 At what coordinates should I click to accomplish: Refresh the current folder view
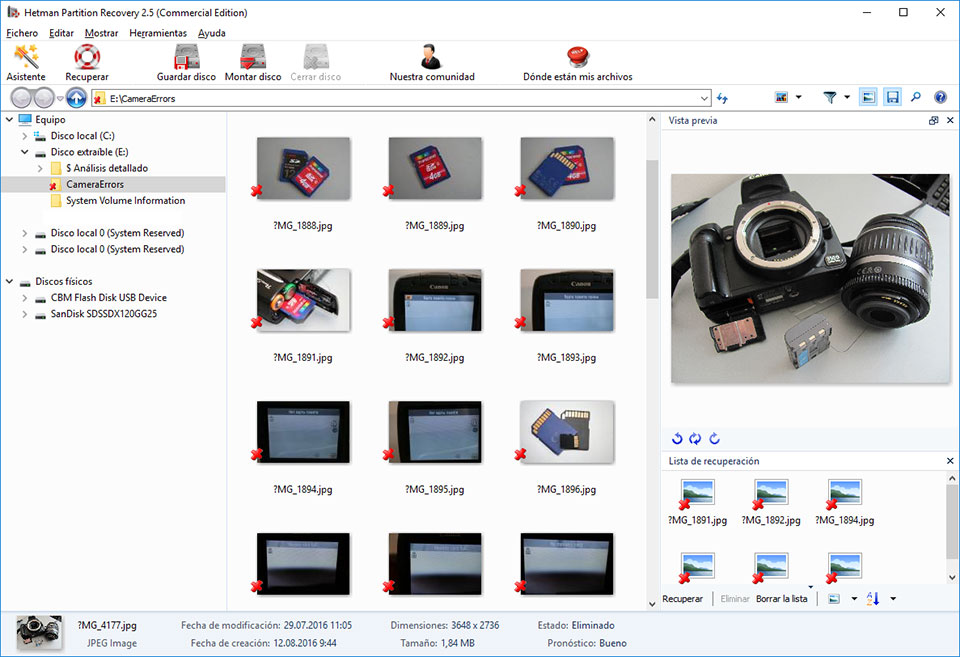pos(722,97)
